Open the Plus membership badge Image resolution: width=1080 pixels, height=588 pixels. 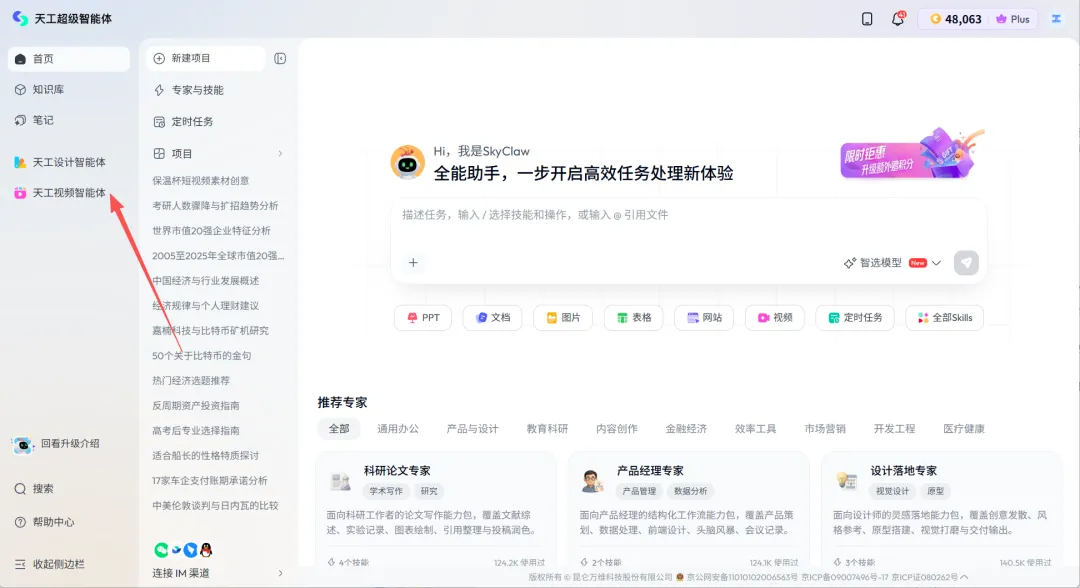1012,19
